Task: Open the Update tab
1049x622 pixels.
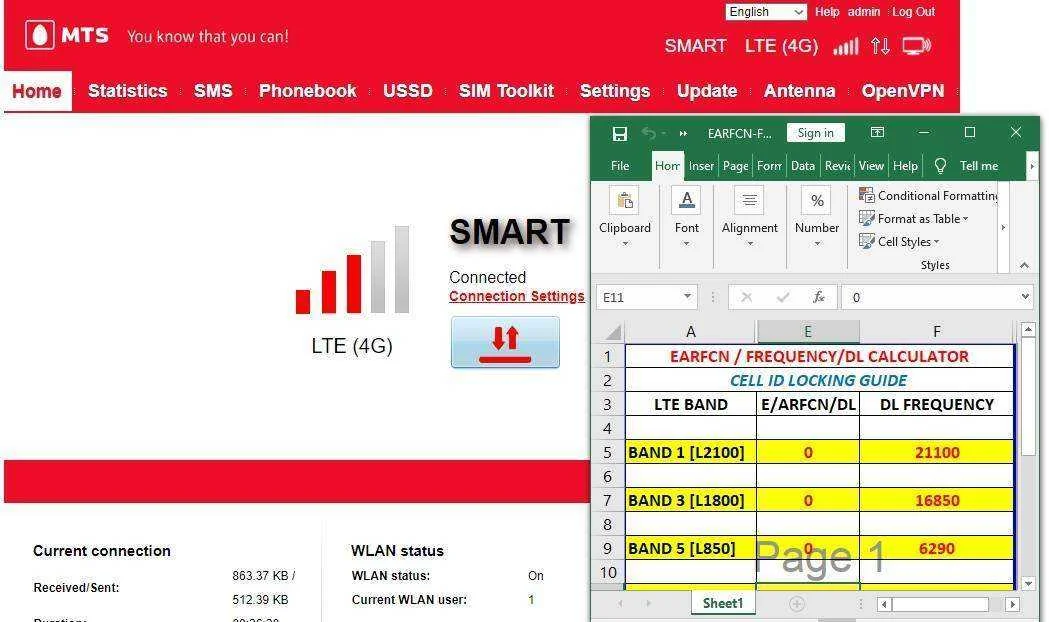Action: [707, 91]
